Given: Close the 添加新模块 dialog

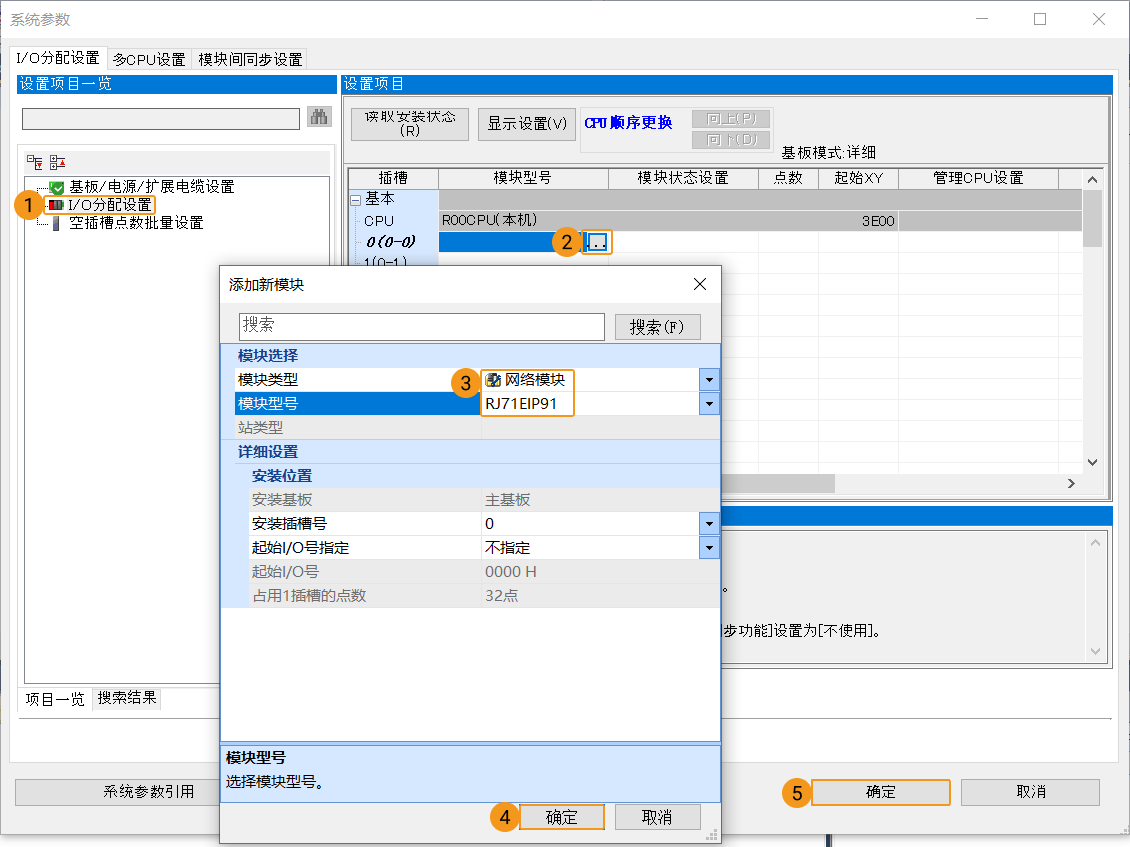Looking at the screenshot, I should [700, 285].
